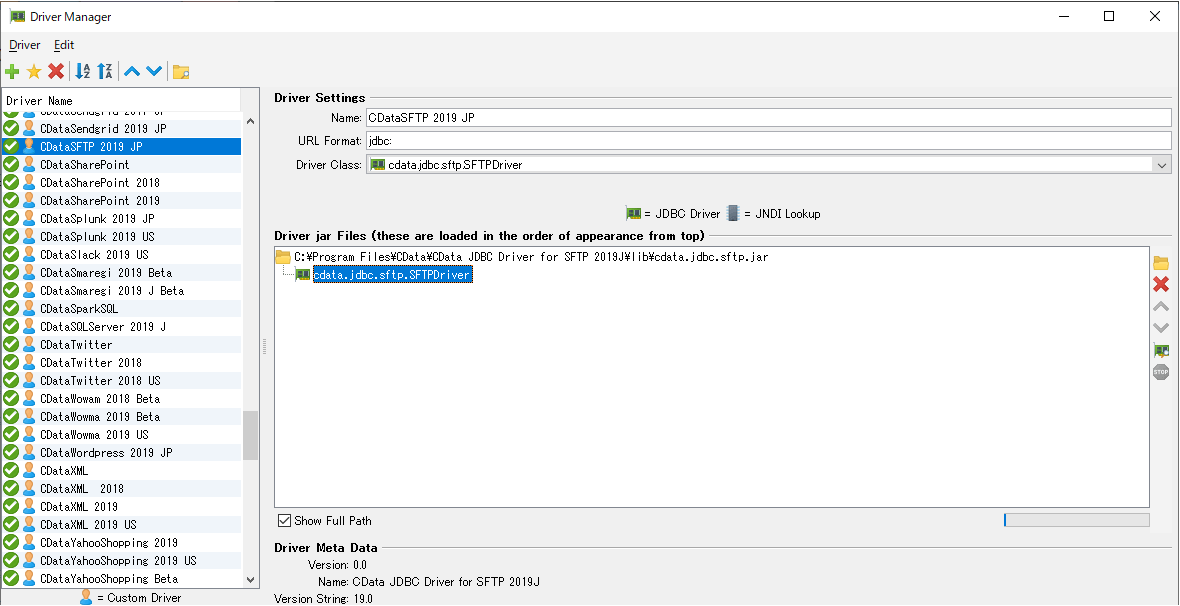Viewport: 1180px width, 606px height.
Task: Click the jar loading progress bar
Action: coord(1076,520)
